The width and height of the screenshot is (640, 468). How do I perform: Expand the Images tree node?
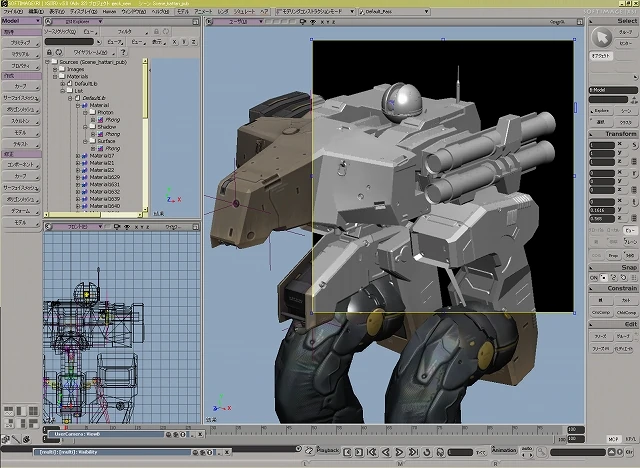coord(55,69)
